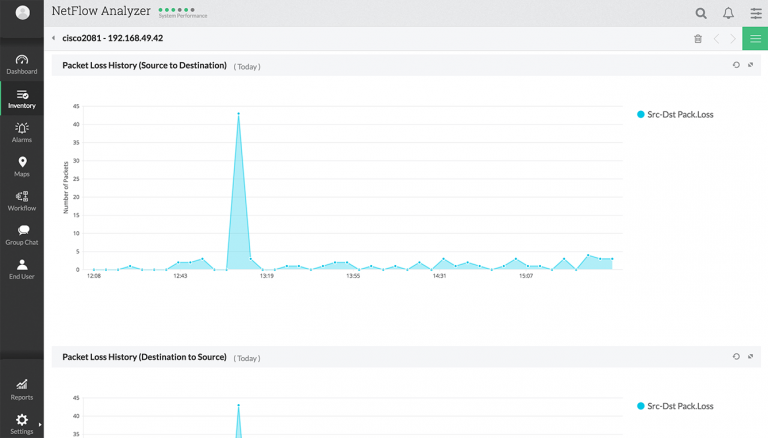Click the peak data point in upper chart
Screen dimensions: 768x438
click(239, 114)
